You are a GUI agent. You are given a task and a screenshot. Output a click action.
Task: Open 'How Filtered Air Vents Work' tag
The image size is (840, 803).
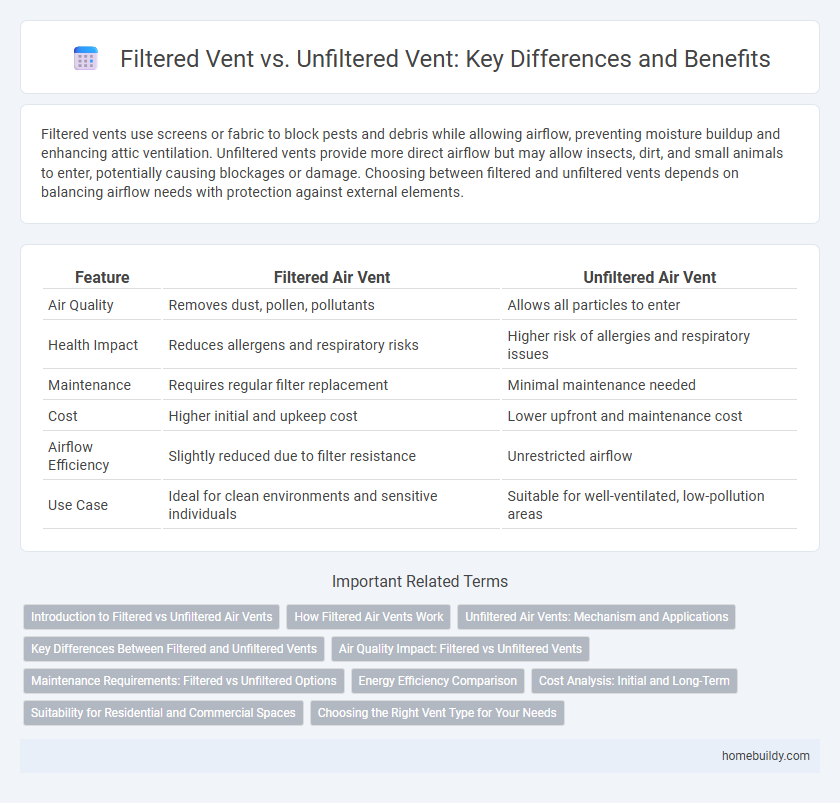coord(369,617)
